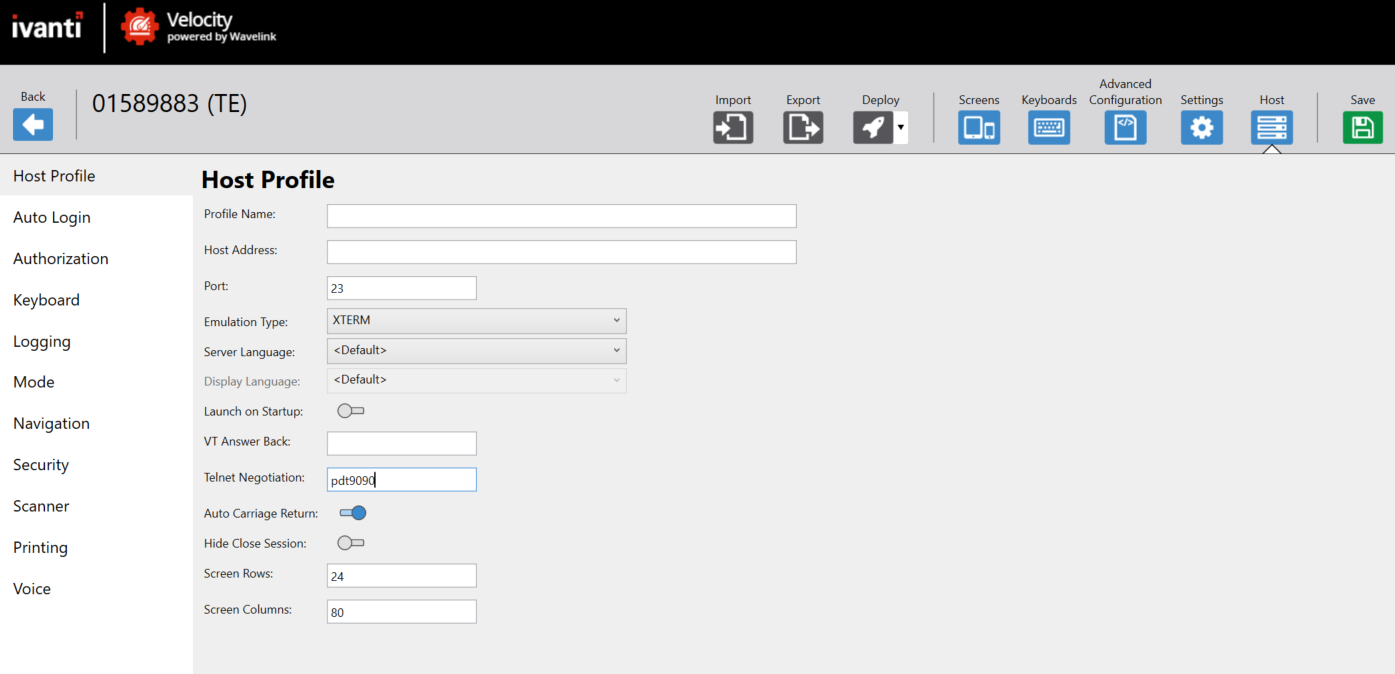Open Advanced Configuration
This screenshot has width=1395, height=674.
click(1125, 126)
